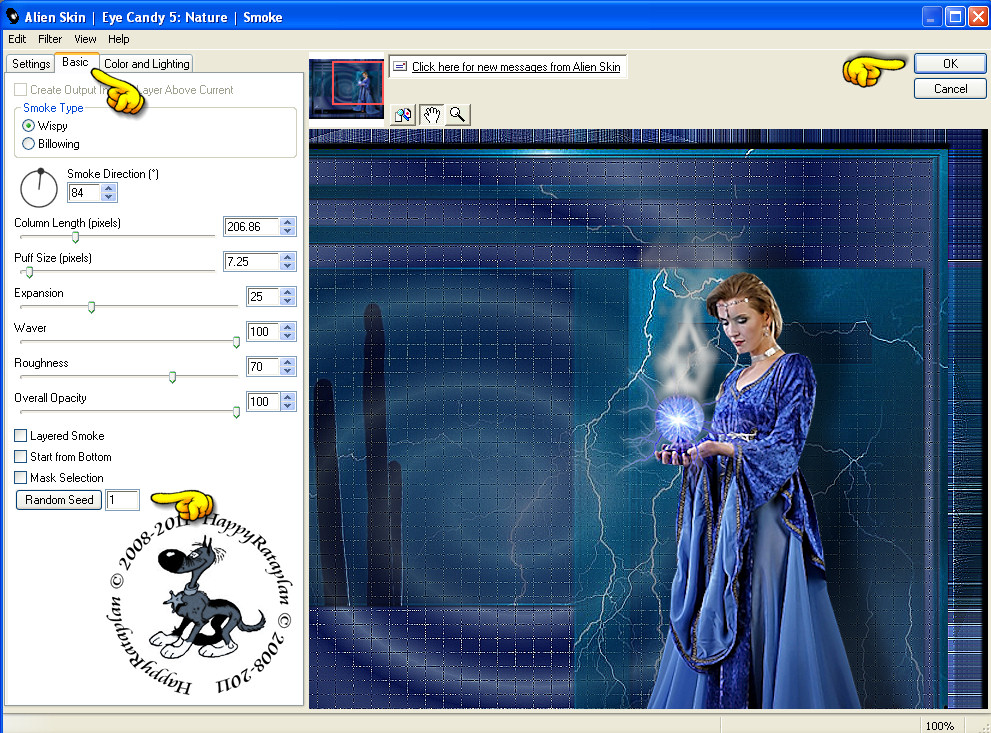Click the Overall Opacity slider handle
The image size is (991, 733).
(x=236, y=412)
